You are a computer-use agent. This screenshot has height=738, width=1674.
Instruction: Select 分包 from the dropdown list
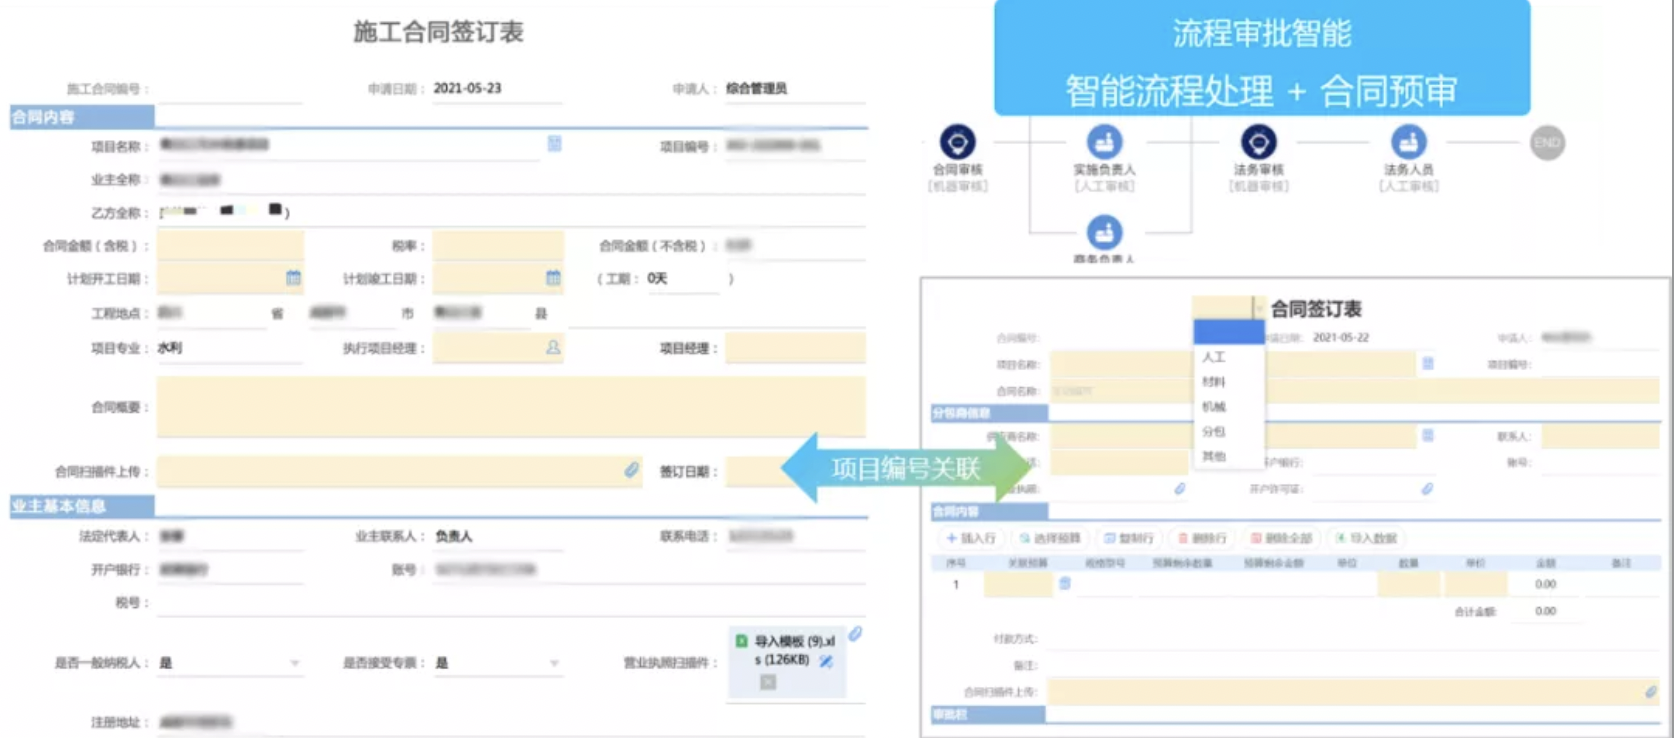tap(1214, 431)
